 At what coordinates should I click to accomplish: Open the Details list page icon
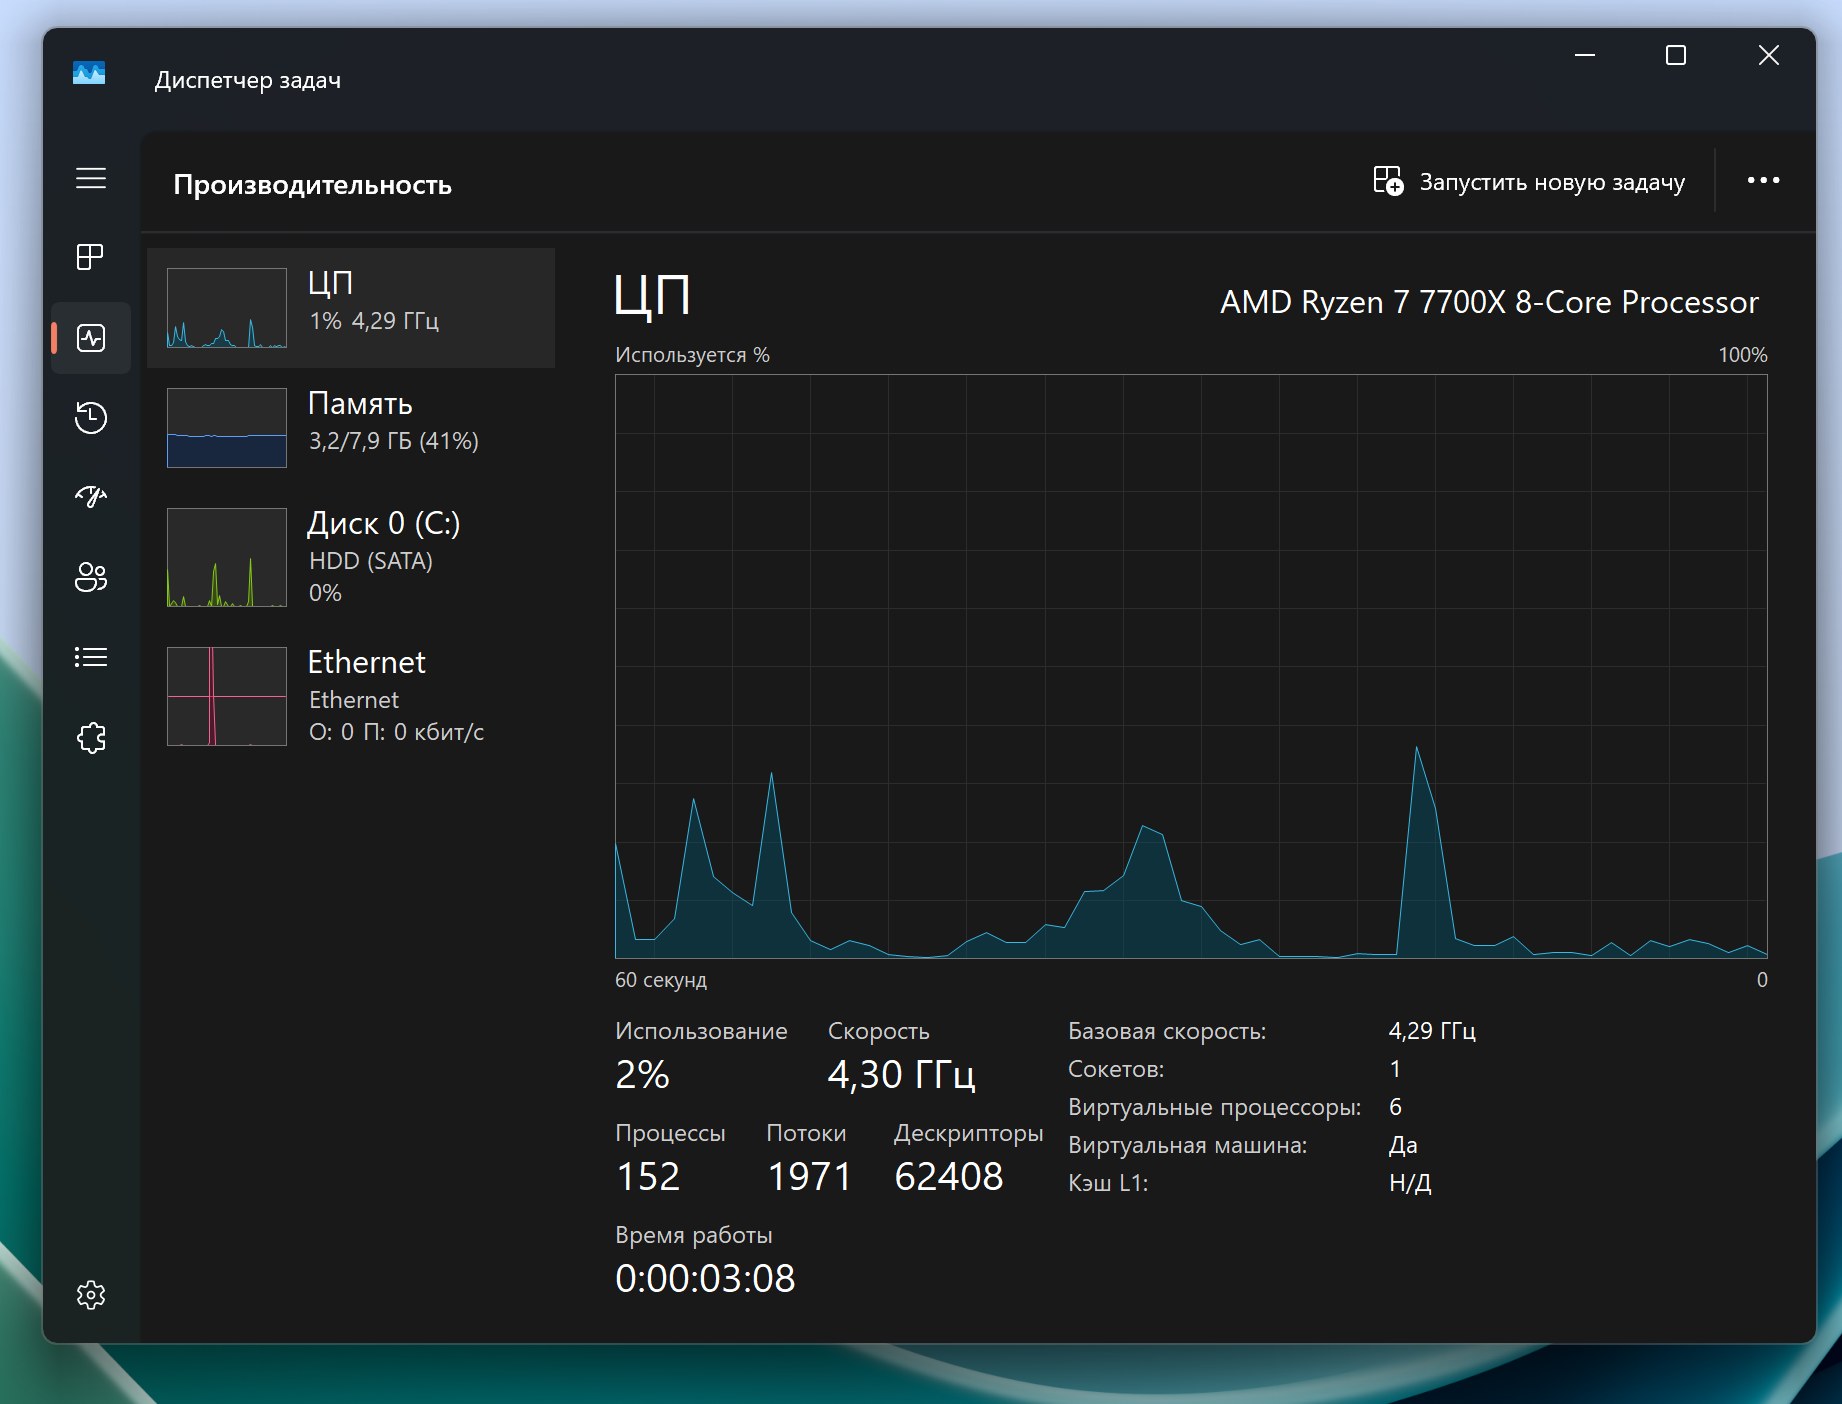(91, 657)
